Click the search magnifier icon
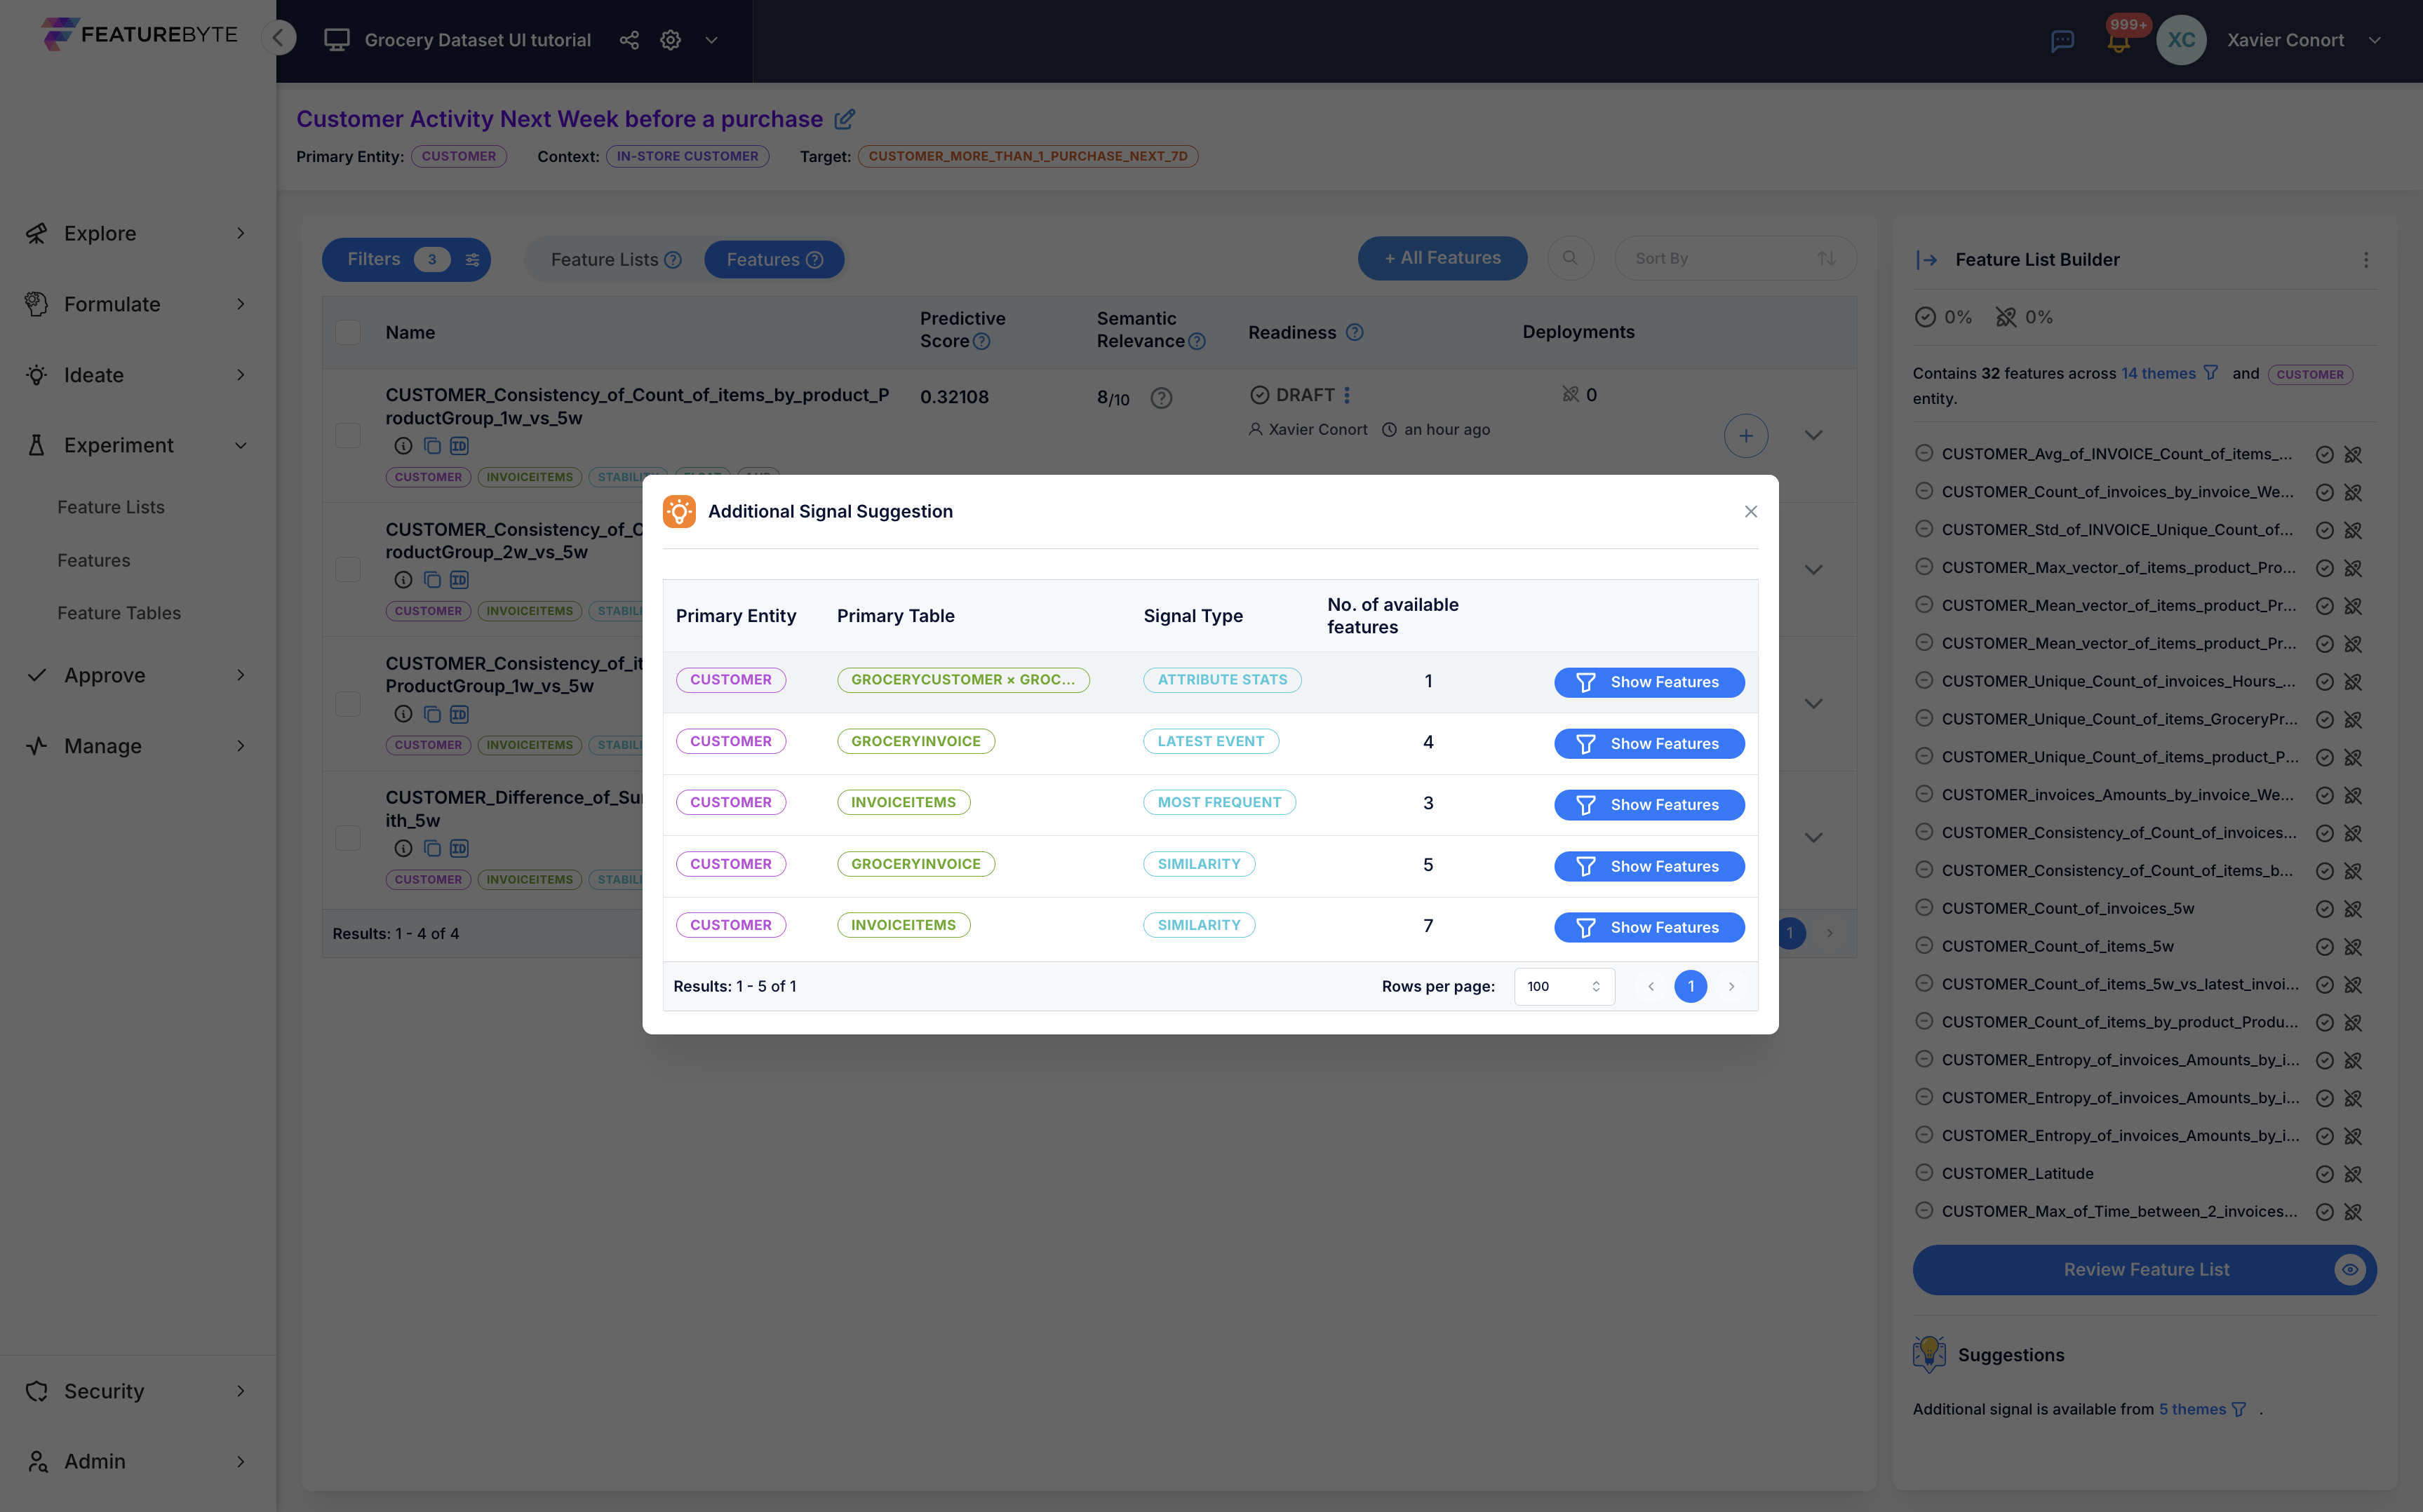The height and width of the screenshot is (1512, 2423). click(x=1570, y=258)
